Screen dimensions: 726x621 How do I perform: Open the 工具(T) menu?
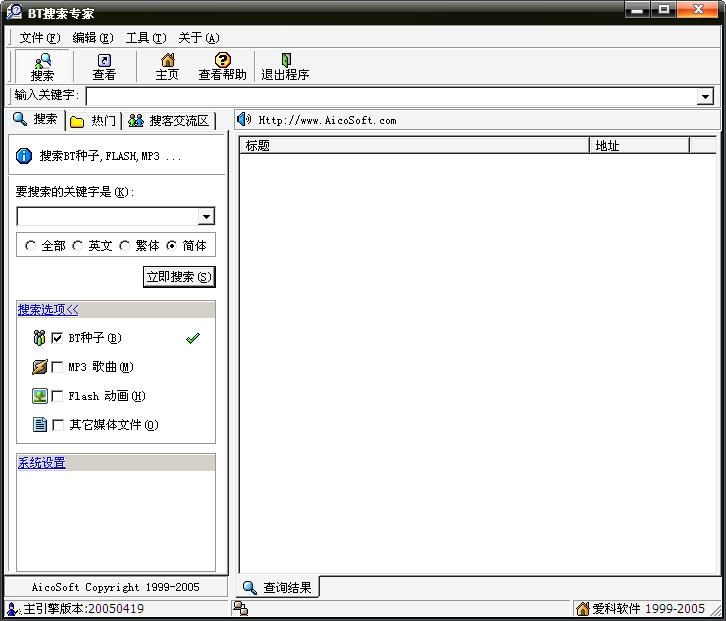[x=145, y=38]
